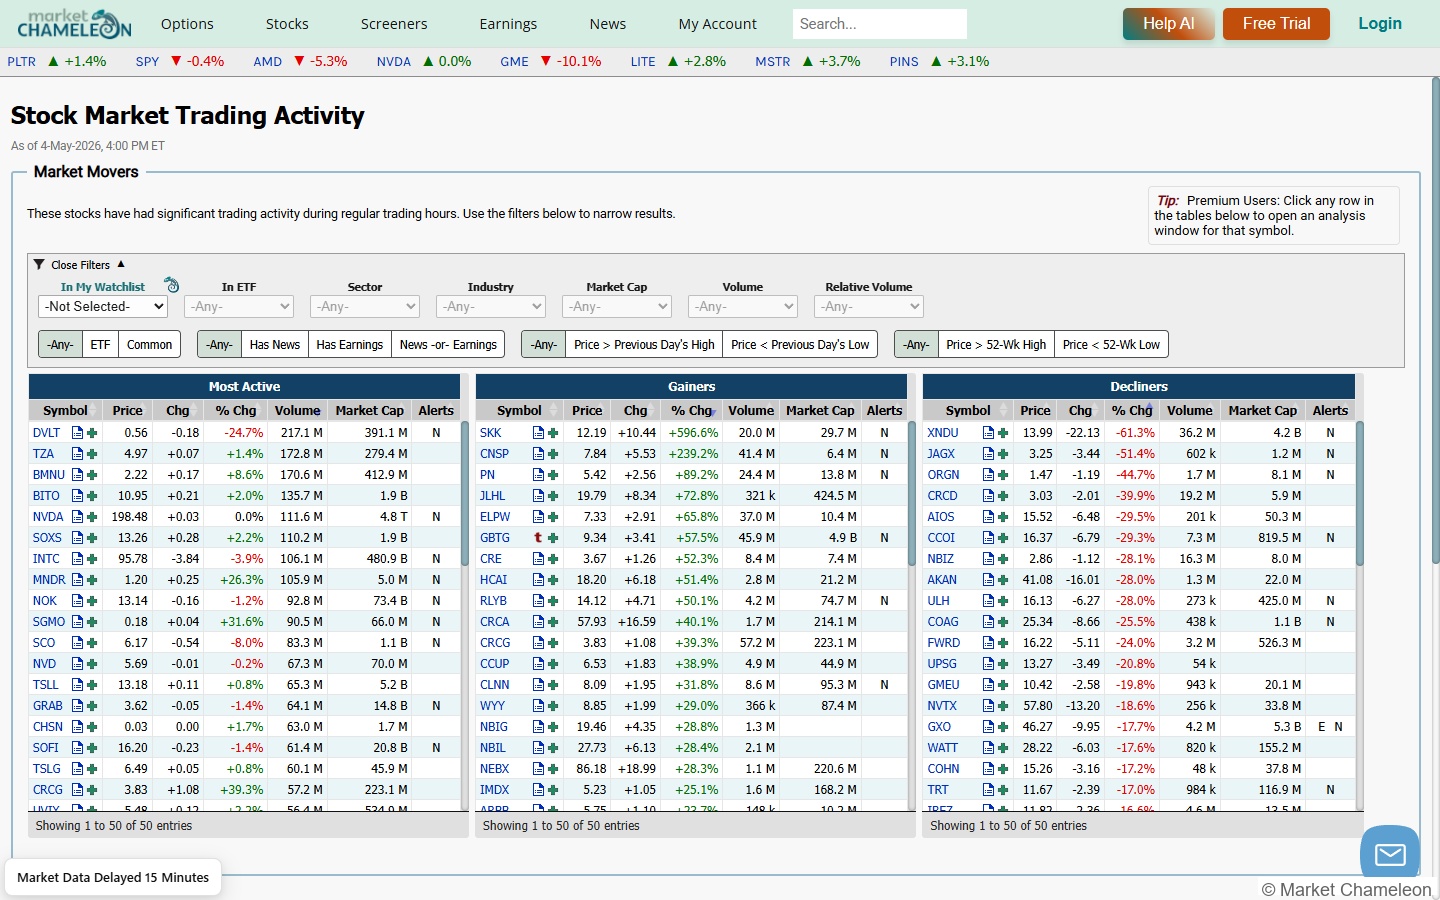Sort Gainers table by Price column
Image resolution: width=1440 pixels, height=900 pixels.
[x=587, y=410]
